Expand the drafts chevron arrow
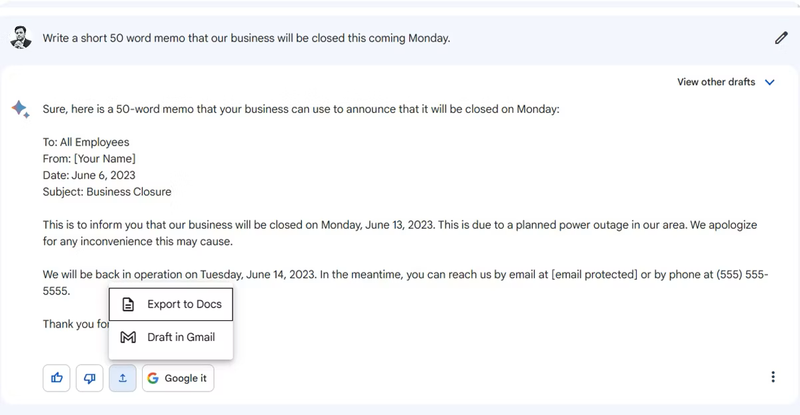Screen dimensions: 800x415 tap(769, 82)
